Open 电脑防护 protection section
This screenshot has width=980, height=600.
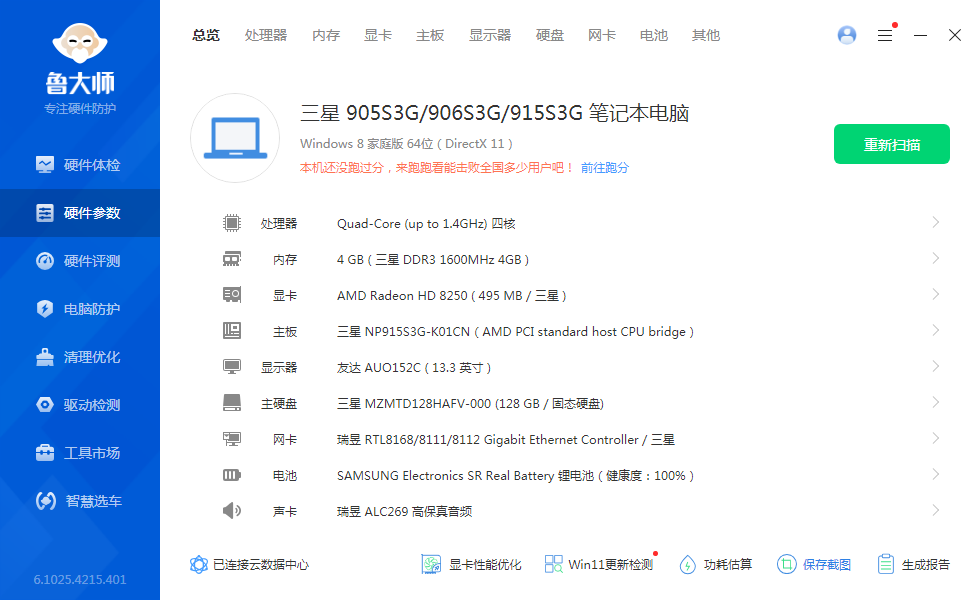(79, 309)
